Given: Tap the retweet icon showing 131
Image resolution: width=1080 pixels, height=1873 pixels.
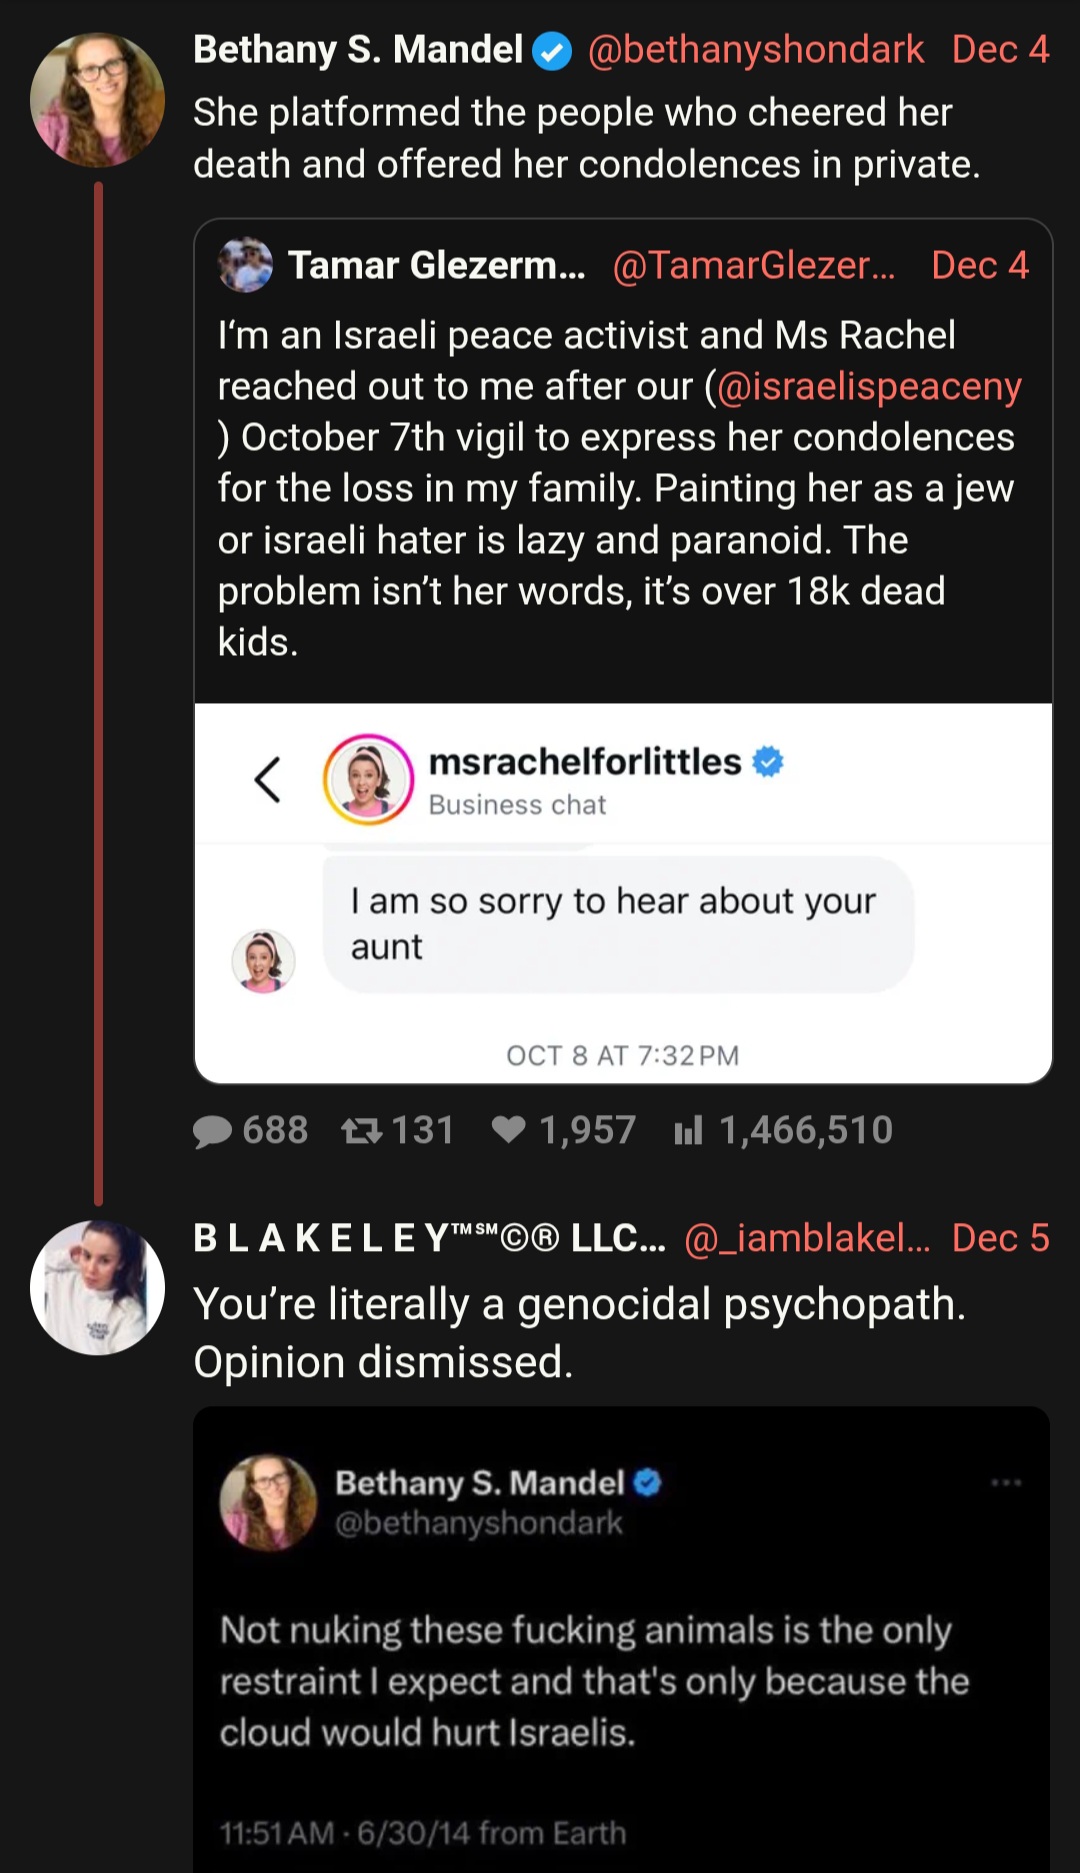Looking at the screenshot, I should (361, 1131).
